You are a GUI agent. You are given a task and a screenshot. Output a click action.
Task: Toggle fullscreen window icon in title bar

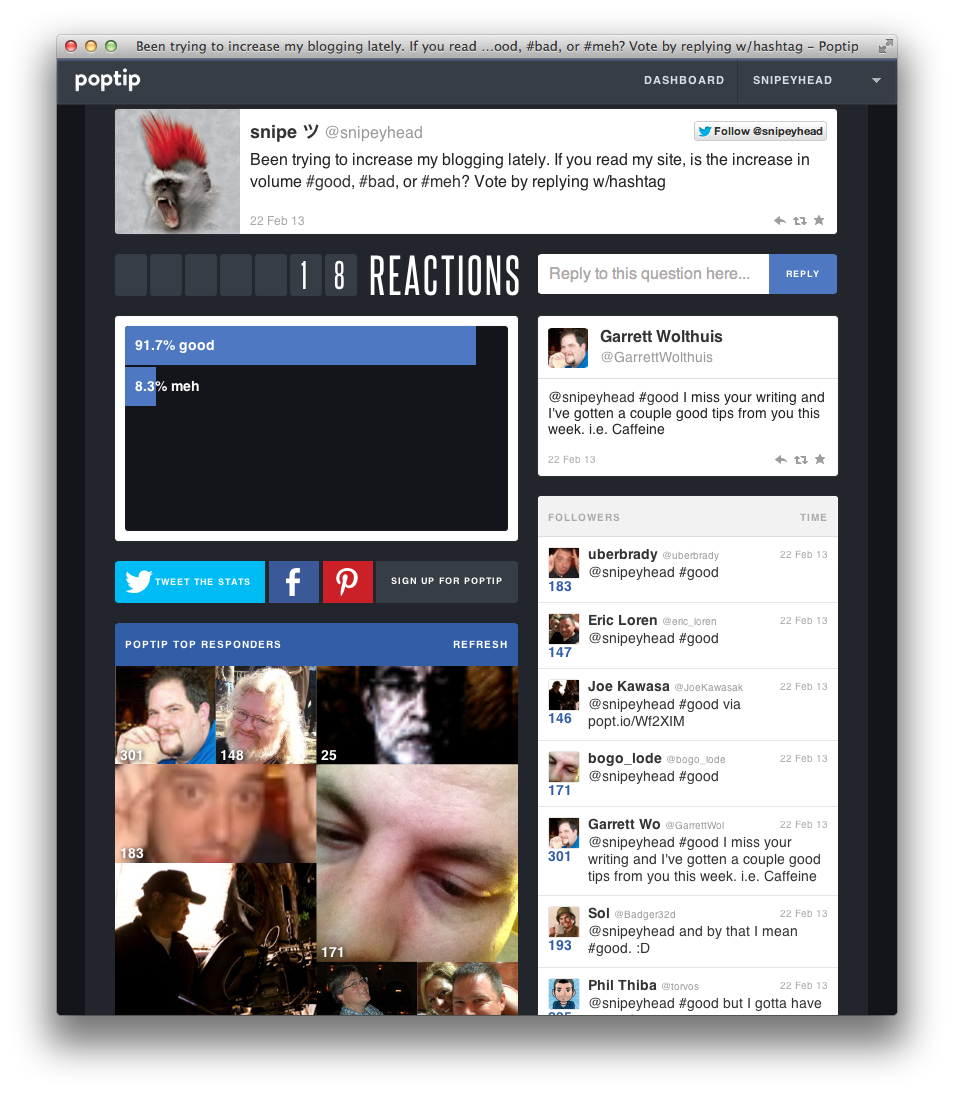pos(886,46)
